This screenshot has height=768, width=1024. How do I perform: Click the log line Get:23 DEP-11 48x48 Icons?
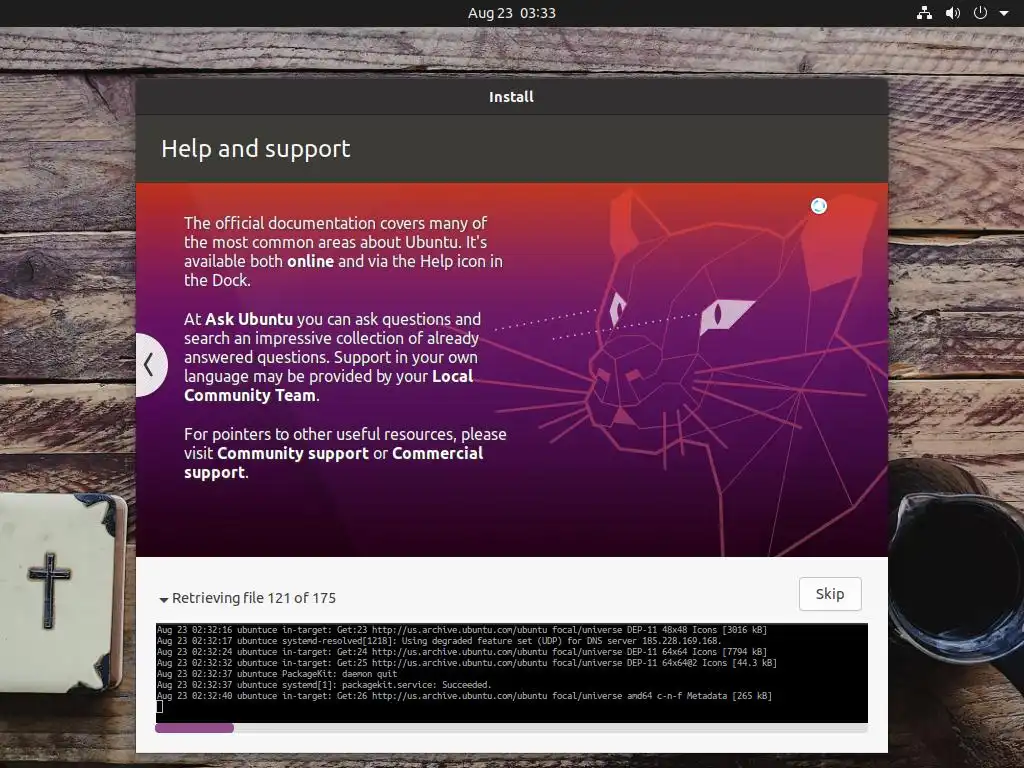coord(462,630)
